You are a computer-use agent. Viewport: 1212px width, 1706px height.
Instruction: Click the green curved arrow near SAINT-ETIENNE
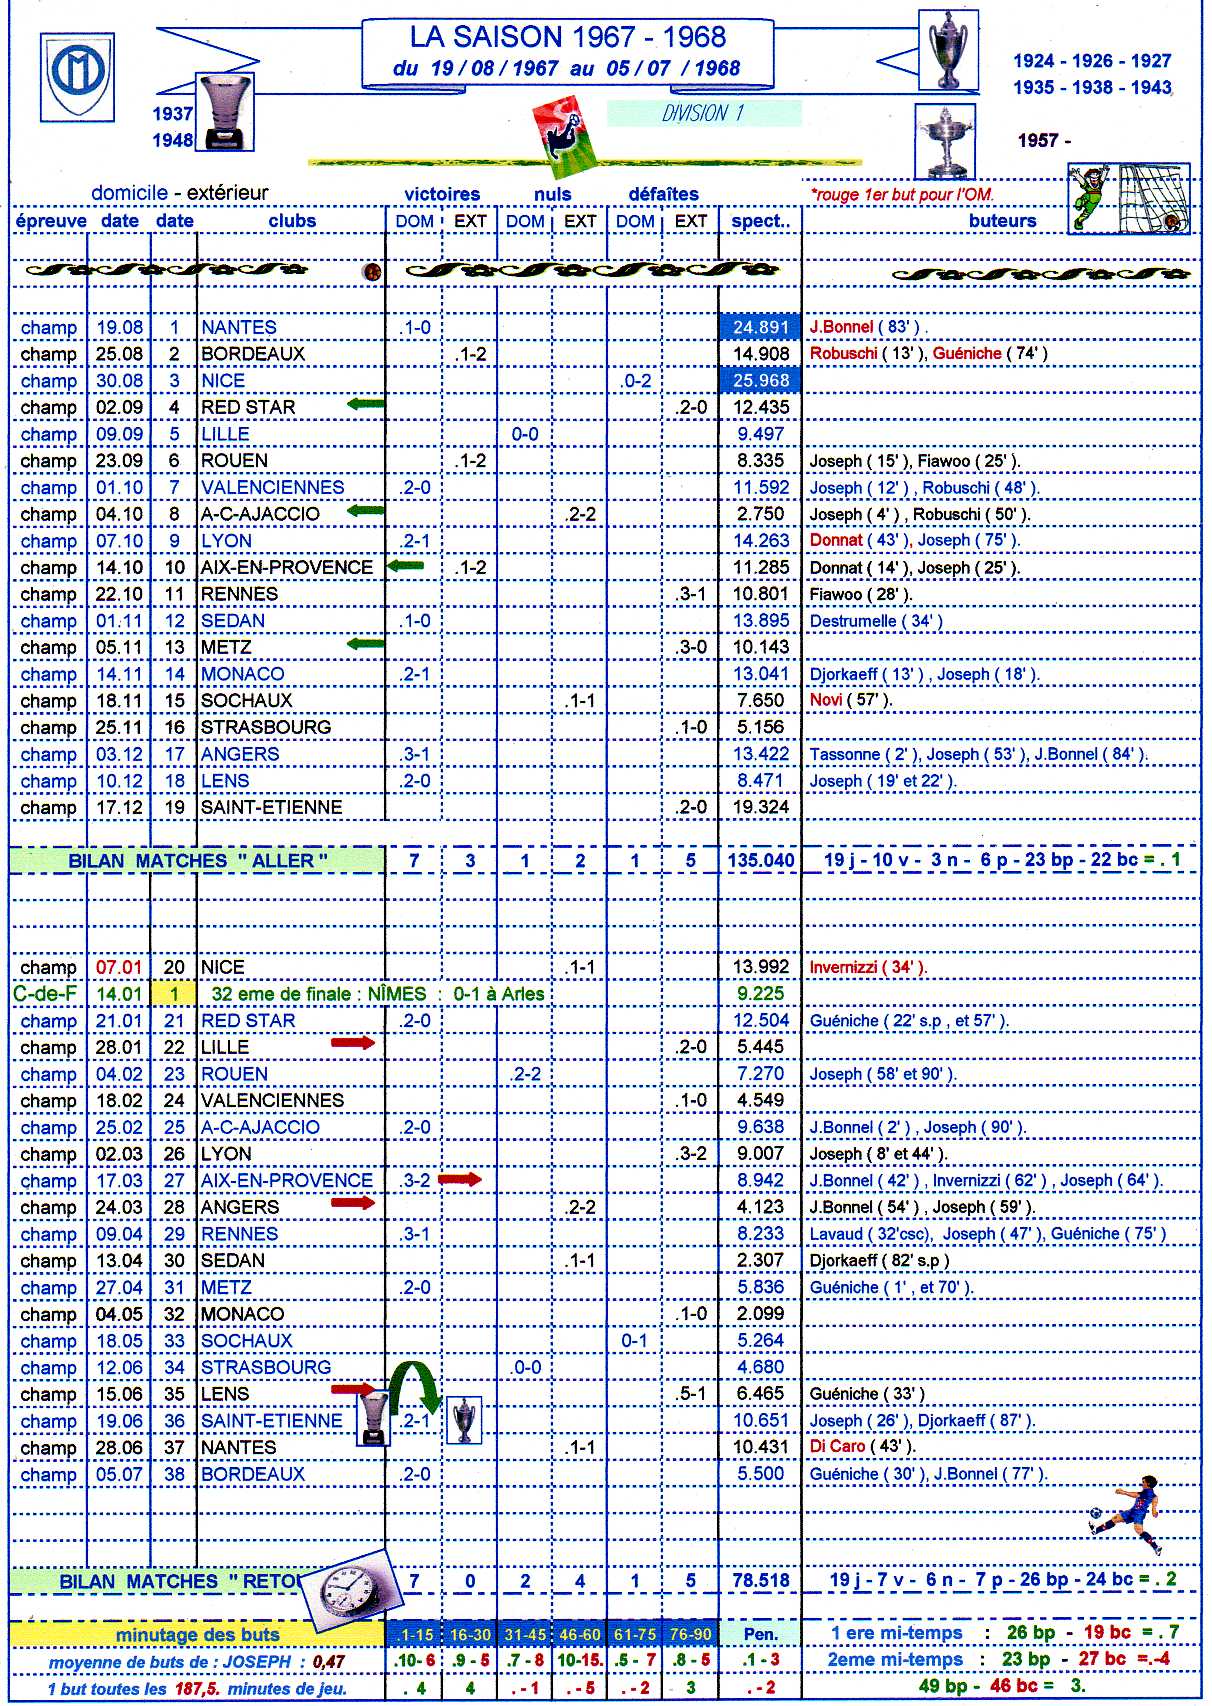[x=413, y=1389]
